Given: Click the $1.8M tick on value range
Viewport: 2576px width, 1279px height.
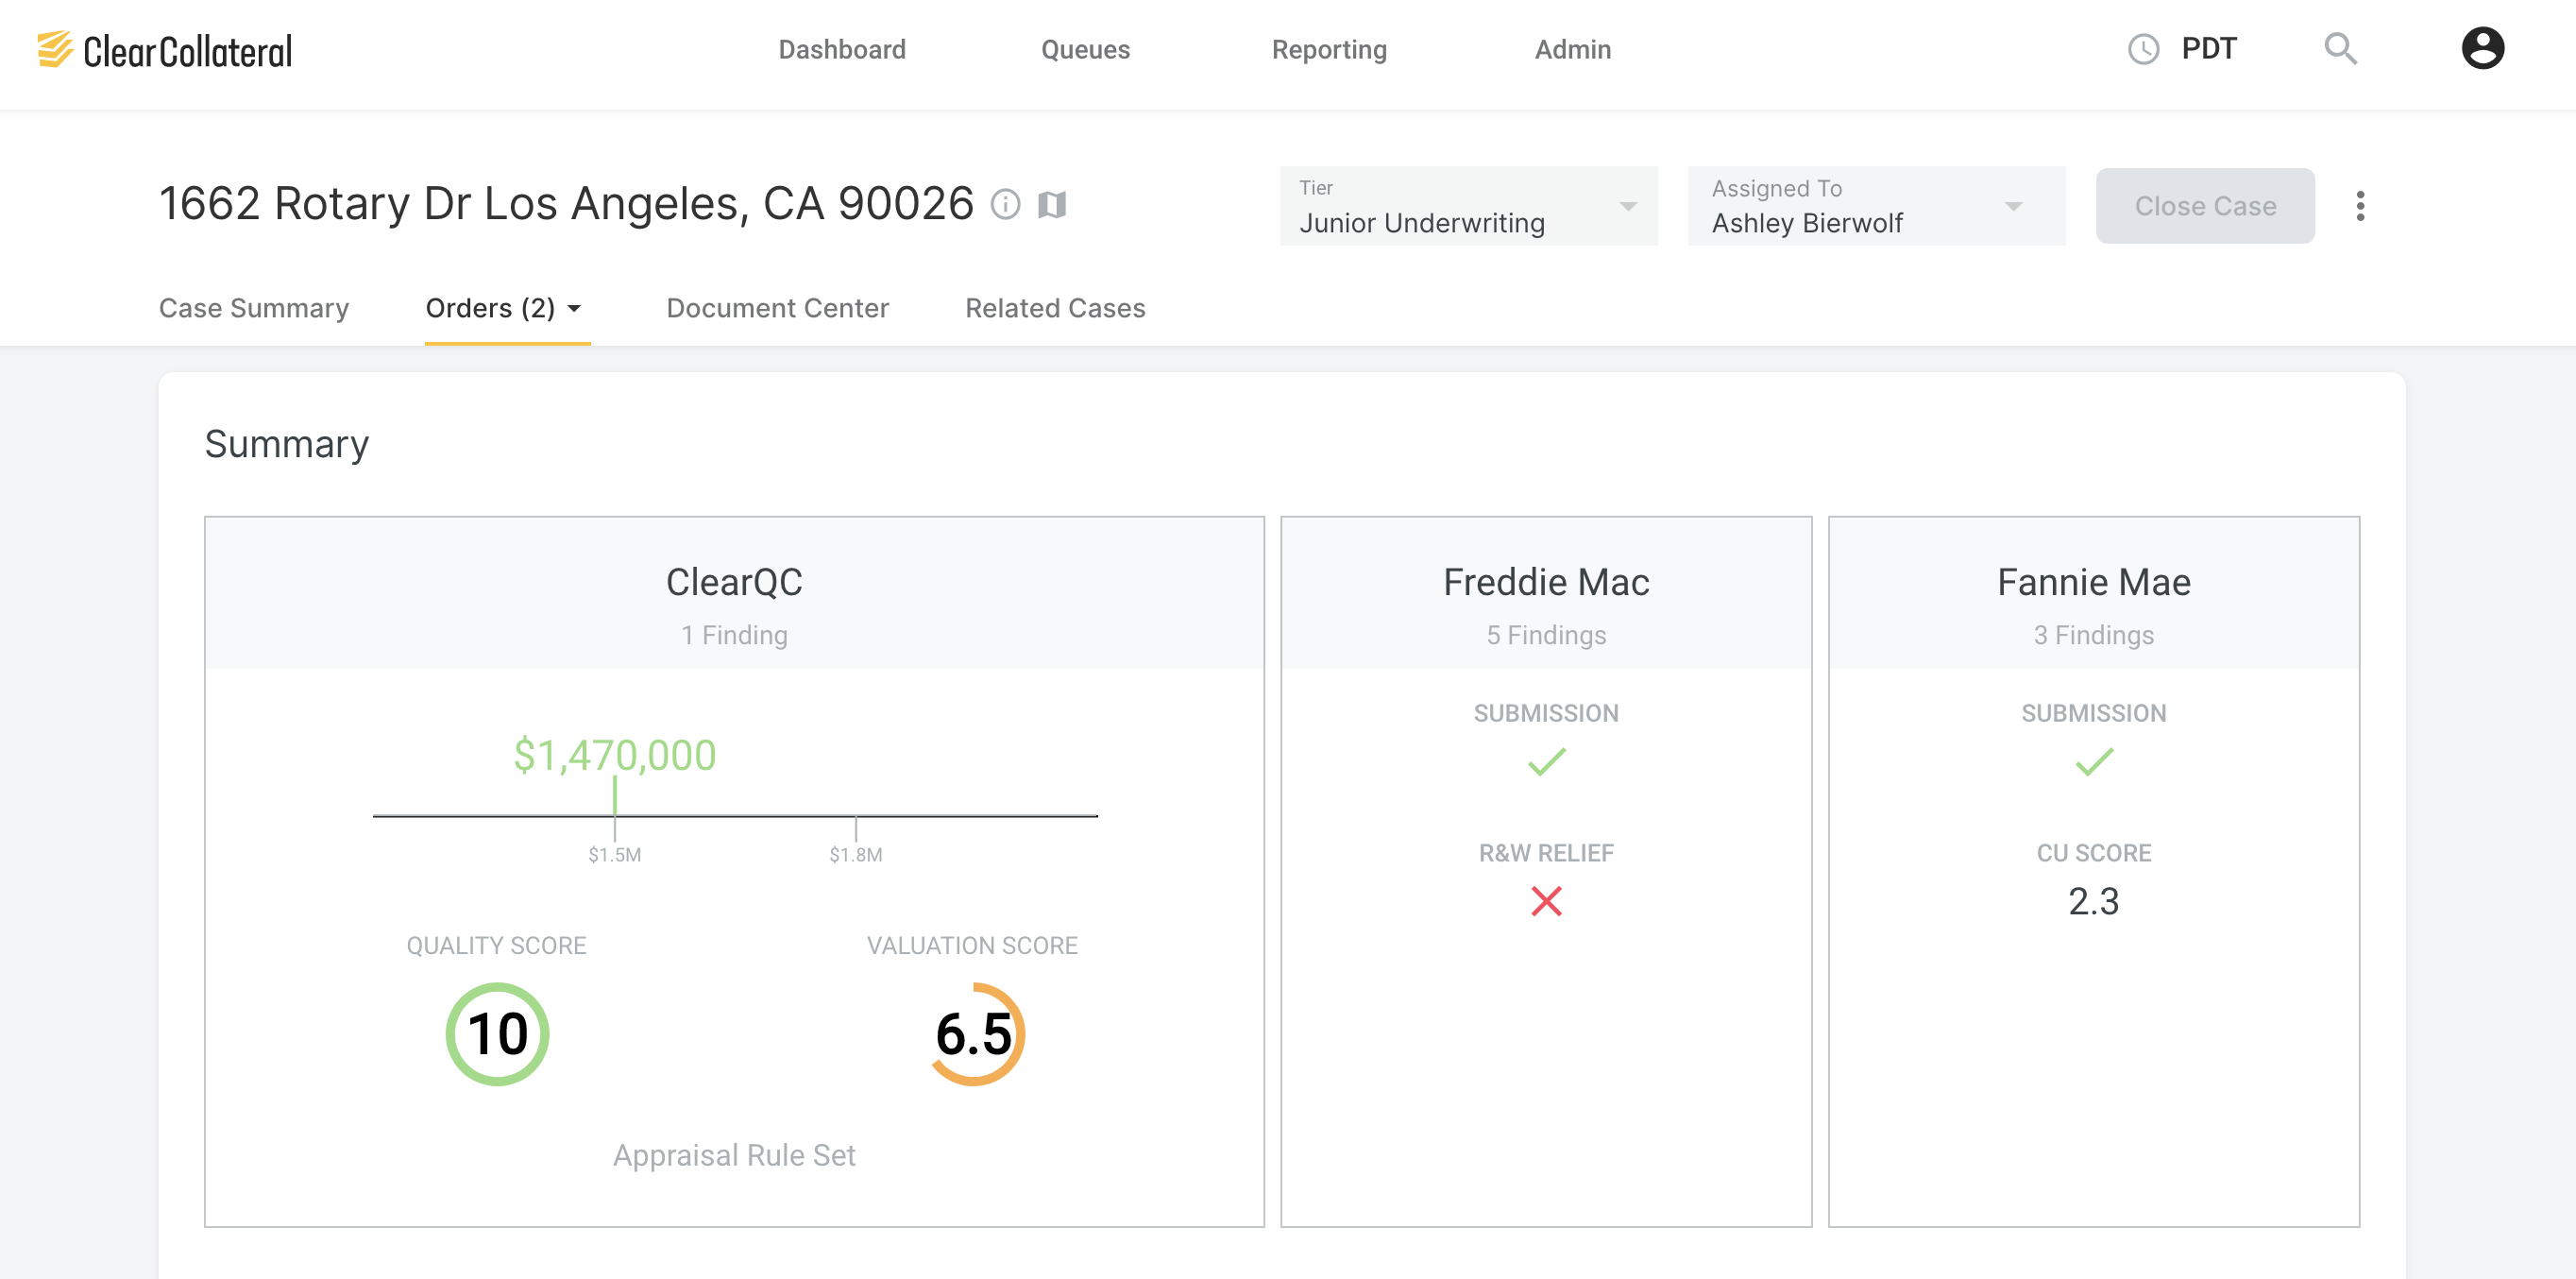Looking at the screenshot, I should [x=855, y=854].
